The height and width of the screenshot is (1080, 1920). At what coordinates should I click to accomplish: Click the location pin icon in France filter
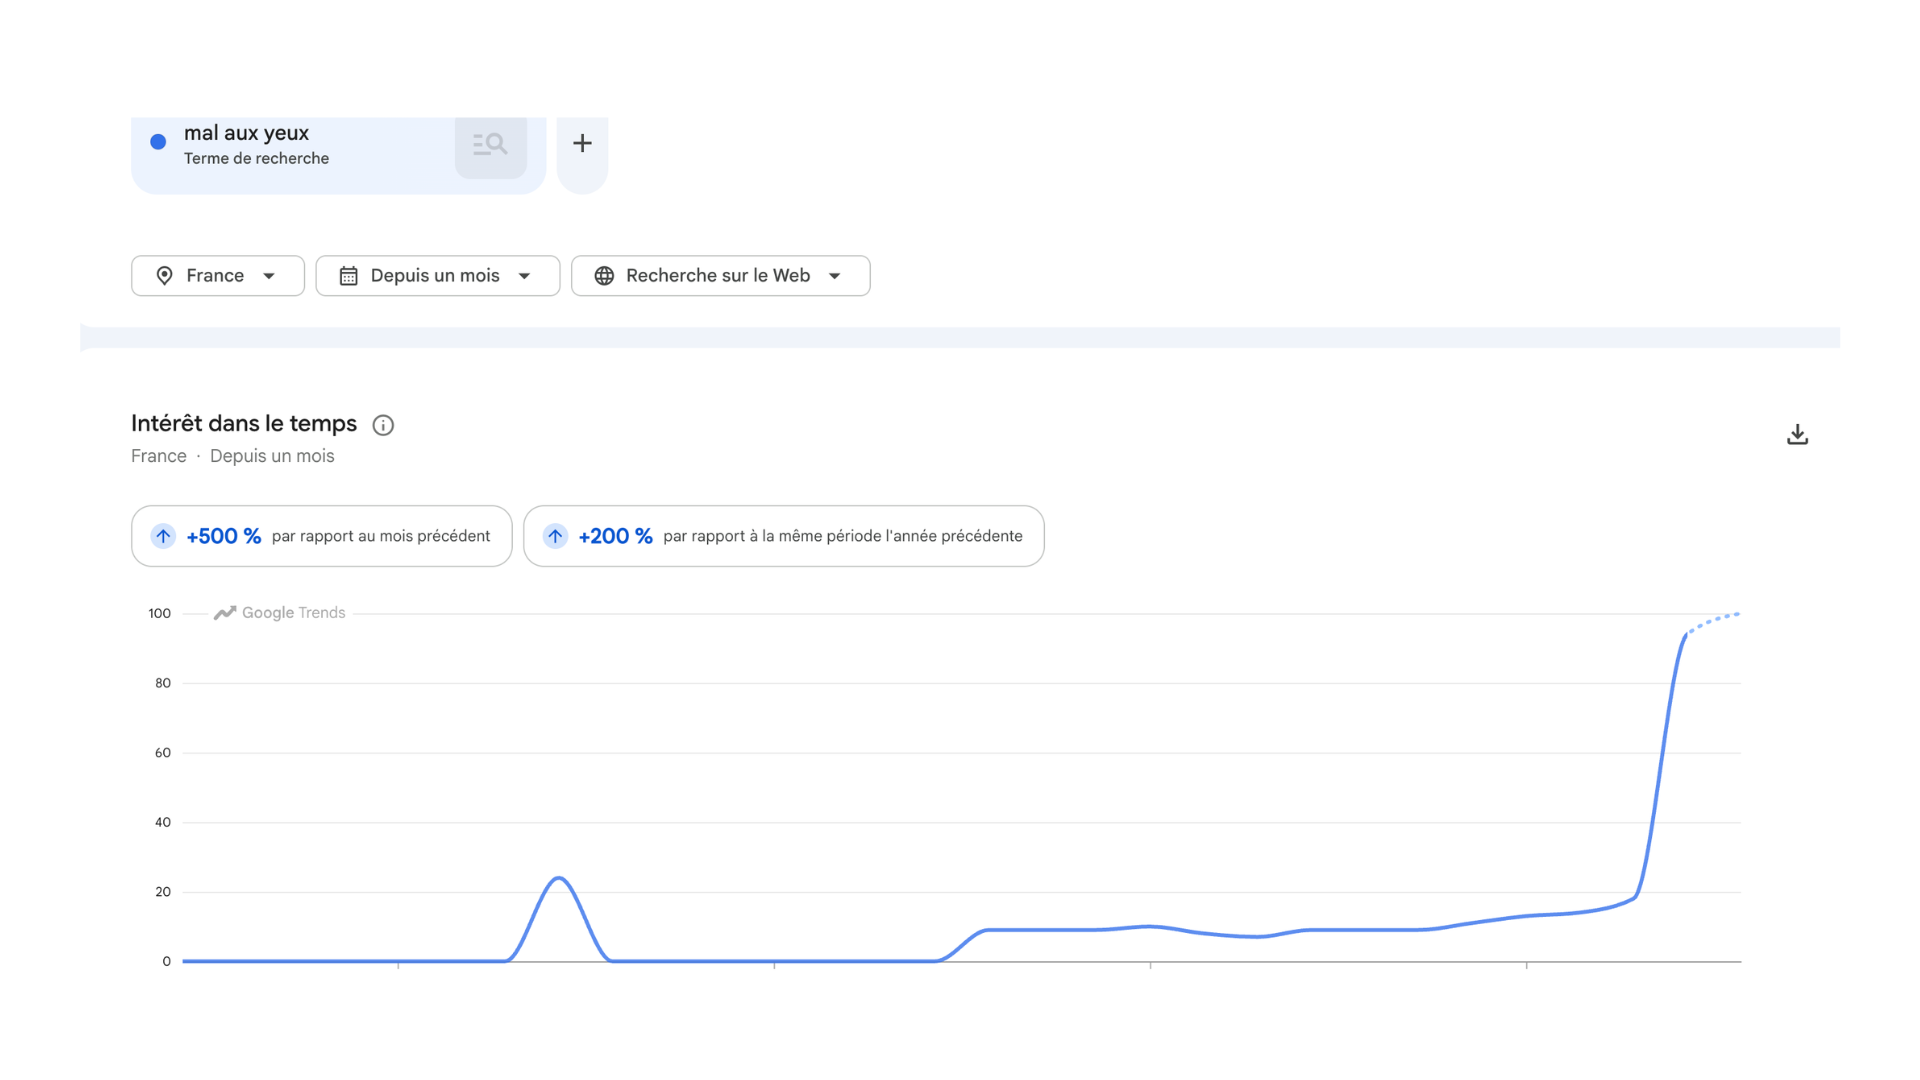tap(165, 276)
